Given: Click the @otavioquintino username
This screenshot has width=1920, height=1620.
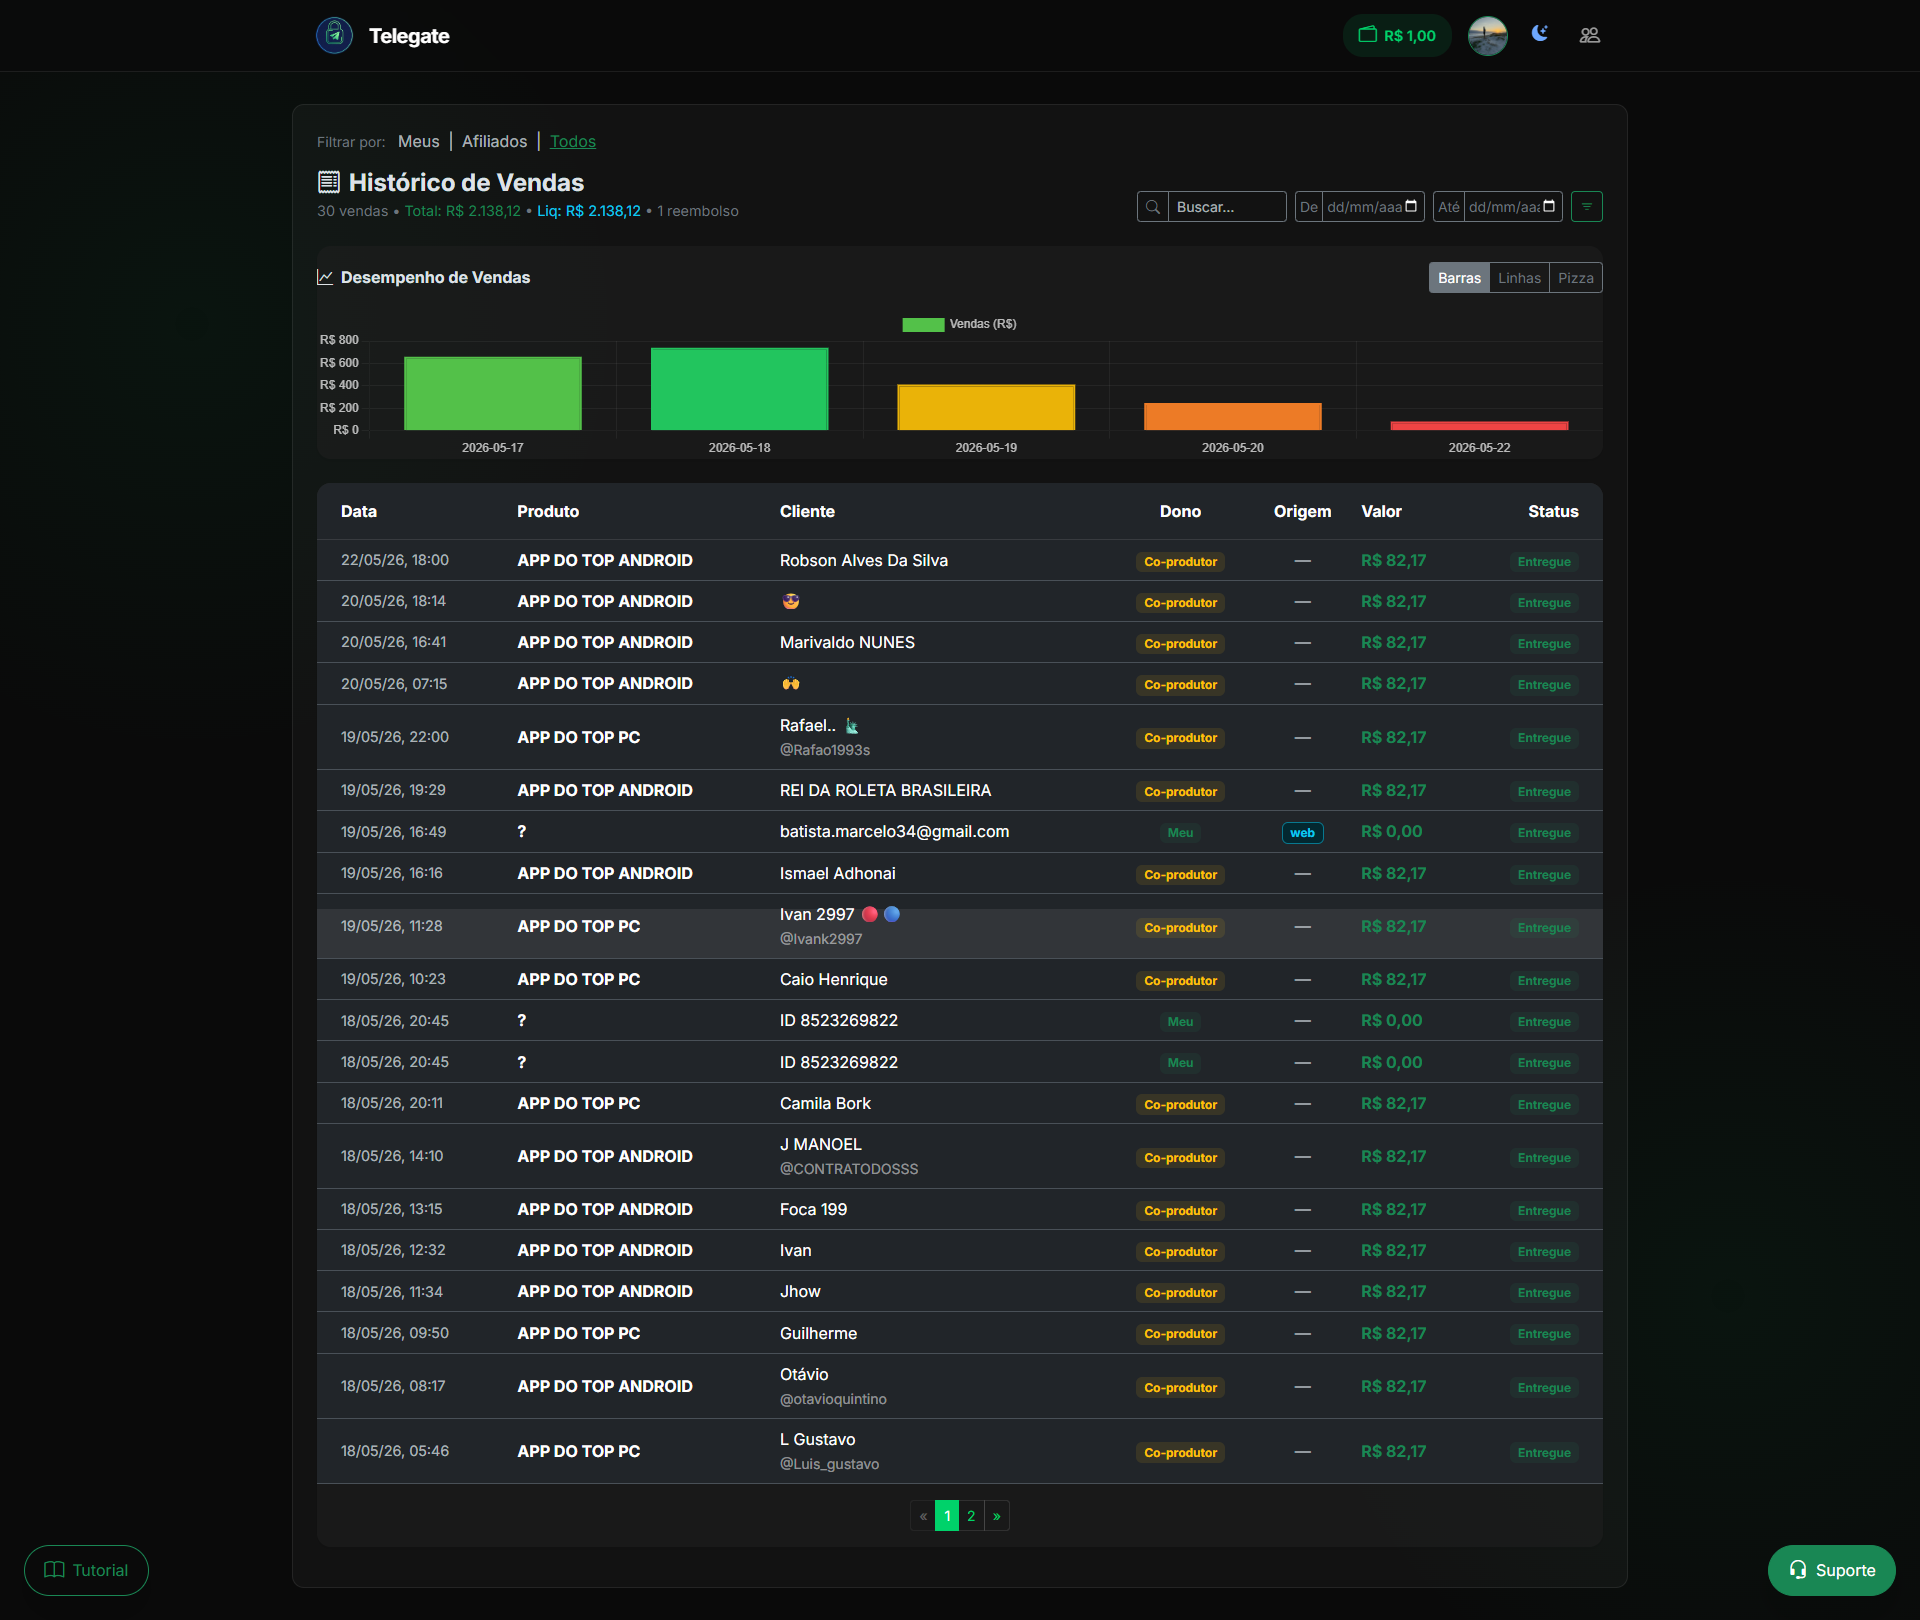Looking at the screenshot, I should pos(833,1399).
